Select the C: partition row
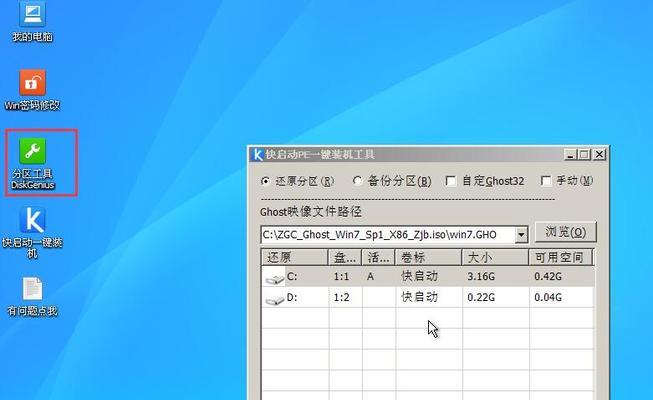Screen dimensions: 653x400 [x=427, y=276]
